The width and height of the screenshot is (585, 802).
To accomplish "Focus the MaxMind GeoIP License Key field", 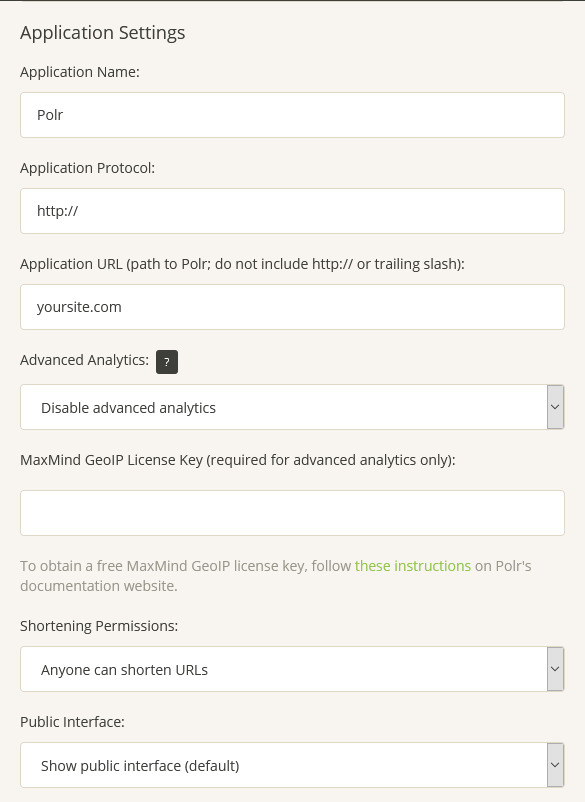I will coord(292,512).
